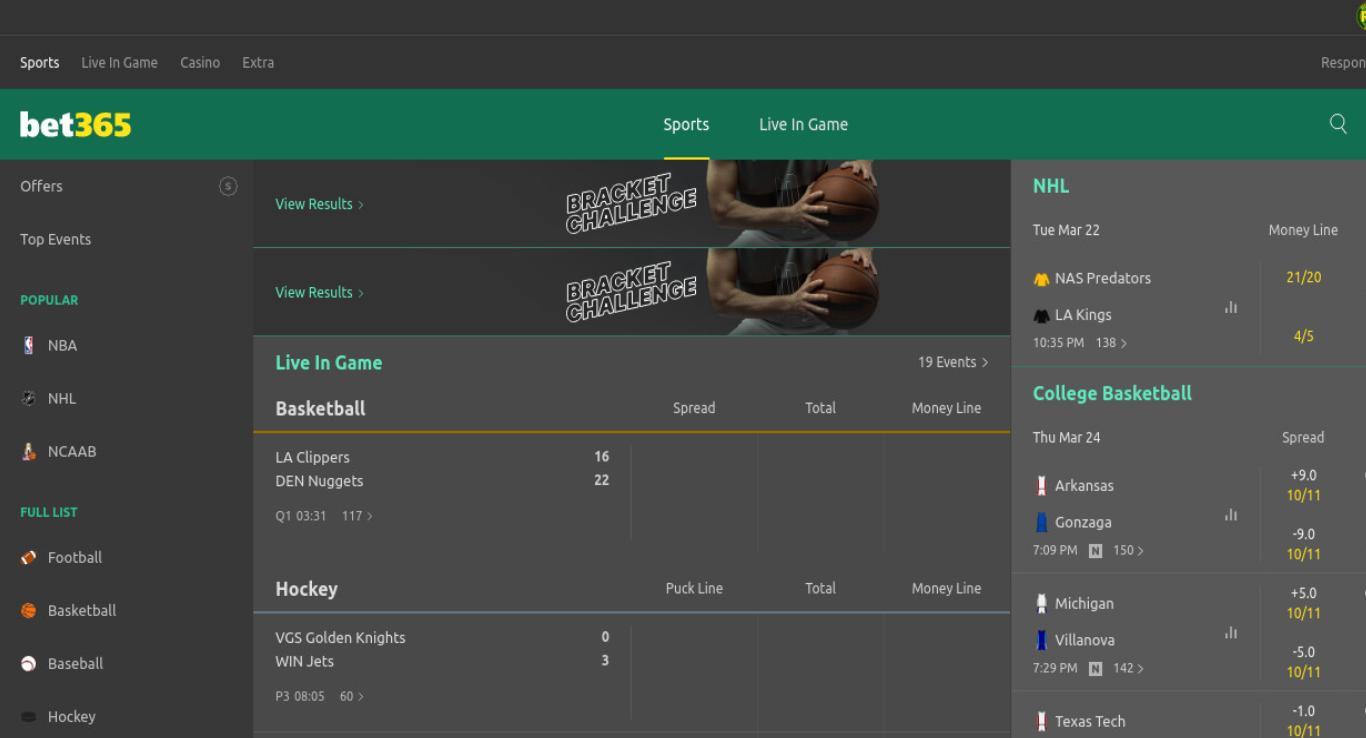Click first Bracket Challenge View Results link
1366x738 pixels.
pos(320,204)
